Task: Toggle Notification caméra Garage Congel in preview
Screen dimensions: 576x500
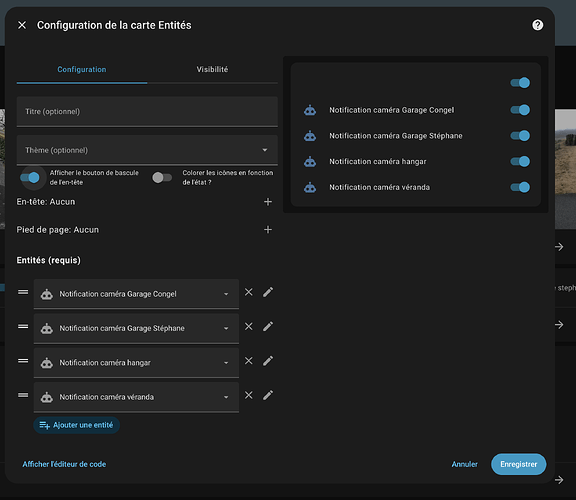Action: coord(520,110)
